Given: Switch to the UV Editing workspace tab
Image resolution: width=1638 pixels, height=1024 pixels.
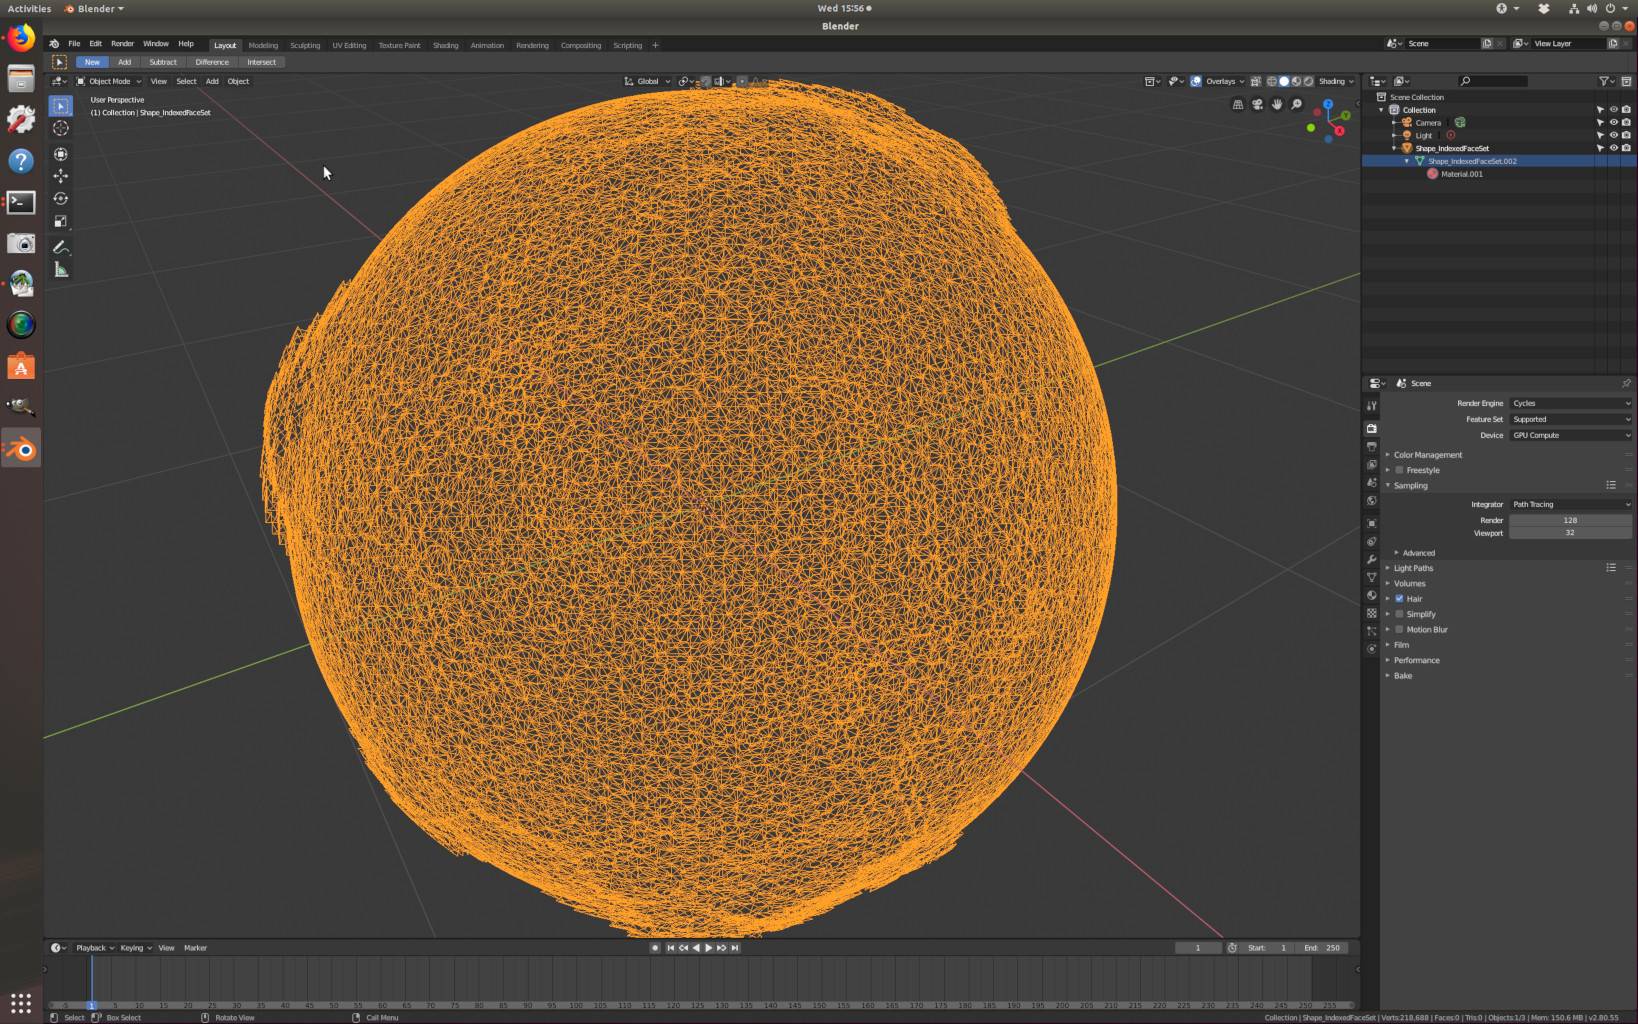Looking at the screenshot, I should click(349, 45).
